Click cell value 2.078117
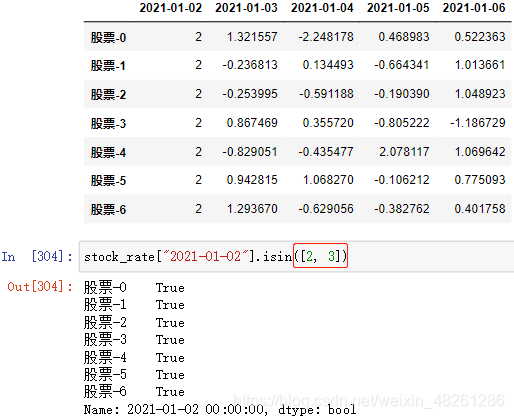The width and height of the screenshot is (514, 419). 404,152
